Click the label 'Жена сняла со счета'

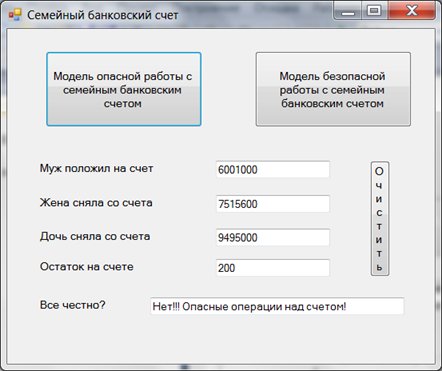(96, 203)
